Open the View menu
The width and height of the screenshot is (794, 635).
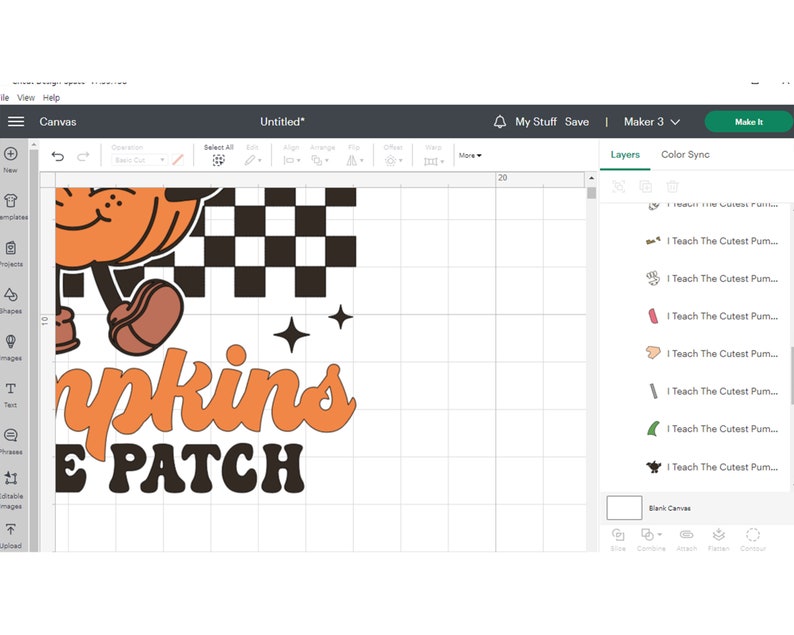coord(26,98)
